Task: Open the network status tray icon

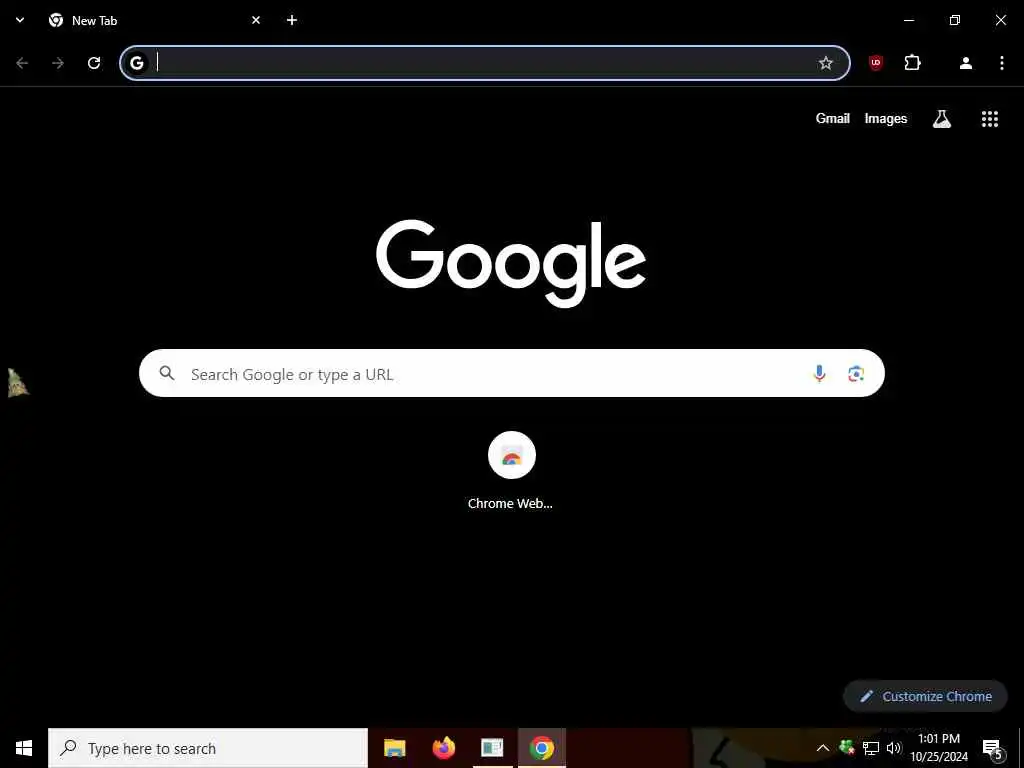Action: (x=871, y=748)
